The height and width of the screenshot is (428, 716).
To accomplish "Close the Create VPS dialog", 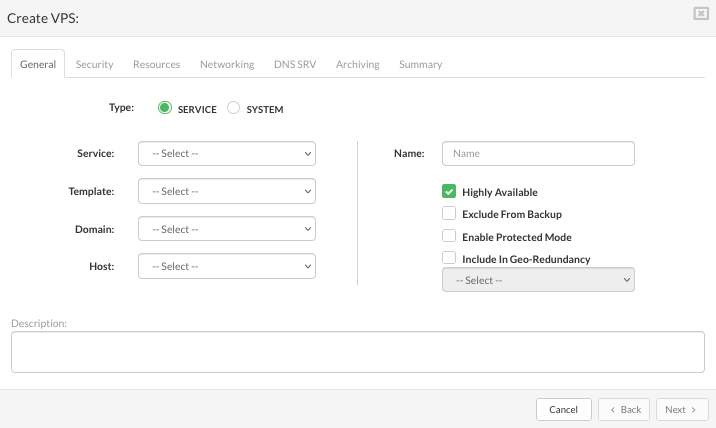I will point(701,13).
